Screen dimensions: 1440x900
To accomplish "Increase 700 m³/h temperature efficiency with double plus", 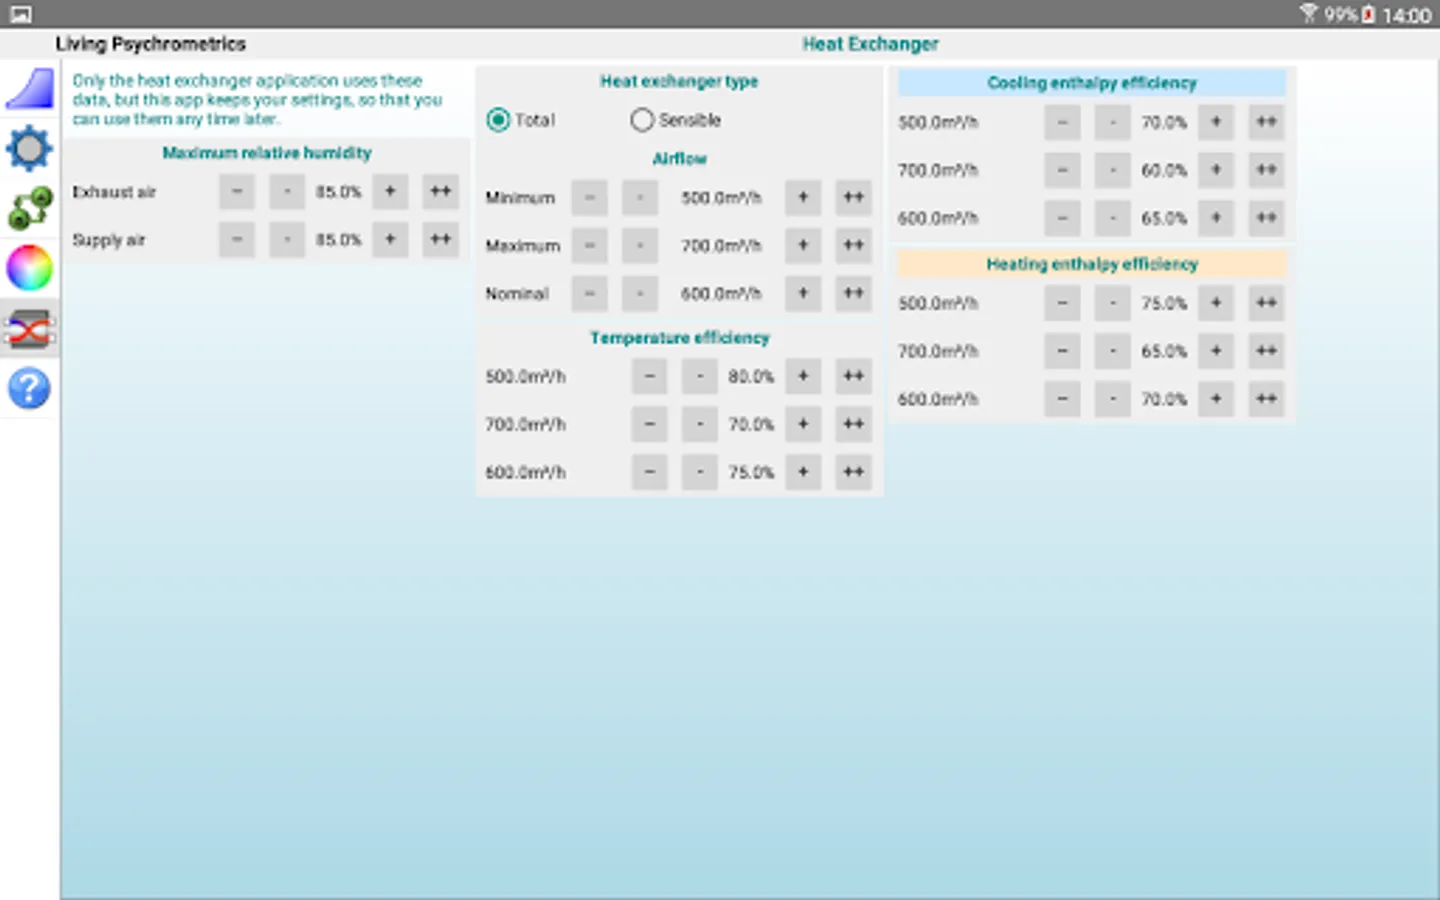I will coord(853,424).
